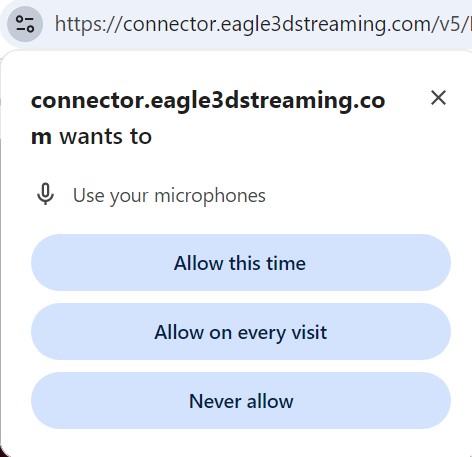
Task: Grant one-time microphone access
Action: 241,263
